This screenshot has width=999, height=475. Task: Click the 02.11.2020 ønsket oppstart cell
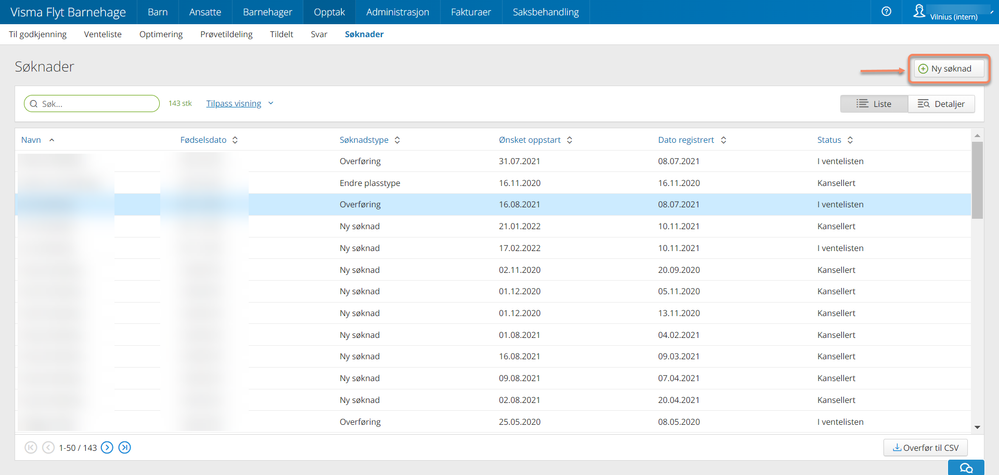coord(520,270)
